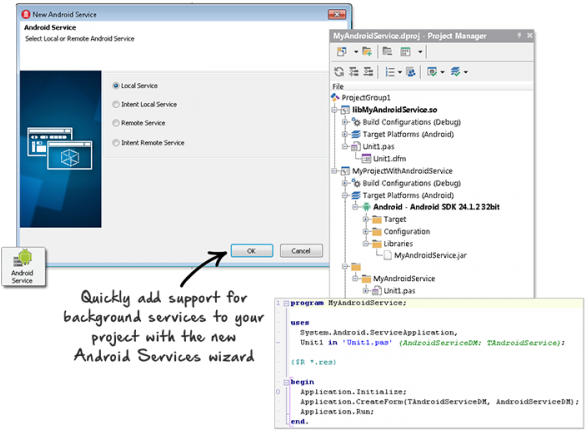
Task: Click the Refresh icon in Project Manager toolbar
Action: (339, 72)
